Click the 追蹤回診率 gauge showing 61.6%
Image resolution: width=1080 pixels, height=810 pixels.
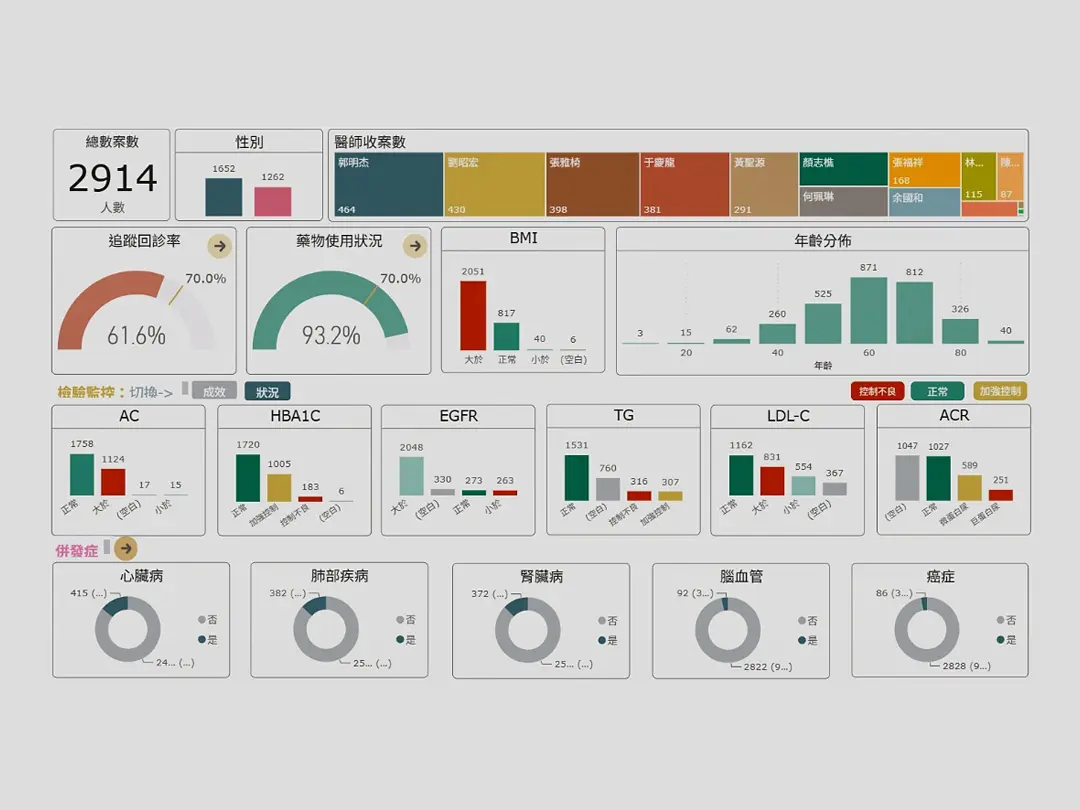136,310
